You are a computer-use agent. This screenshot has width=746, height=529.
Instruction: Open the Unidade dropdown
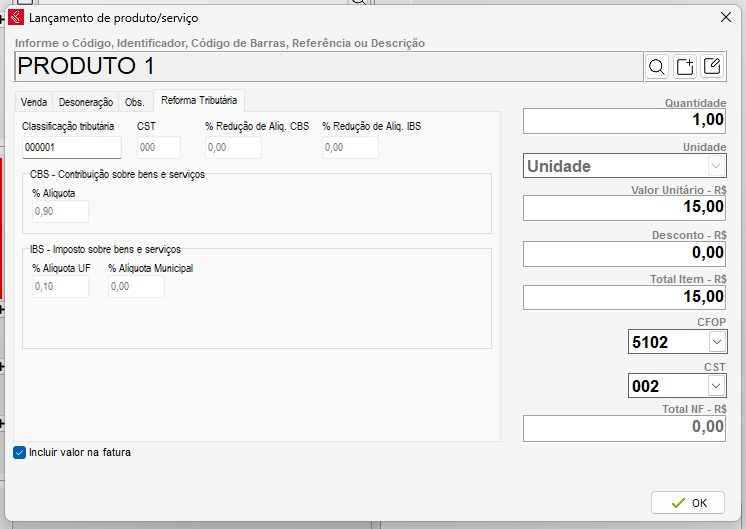716,165
